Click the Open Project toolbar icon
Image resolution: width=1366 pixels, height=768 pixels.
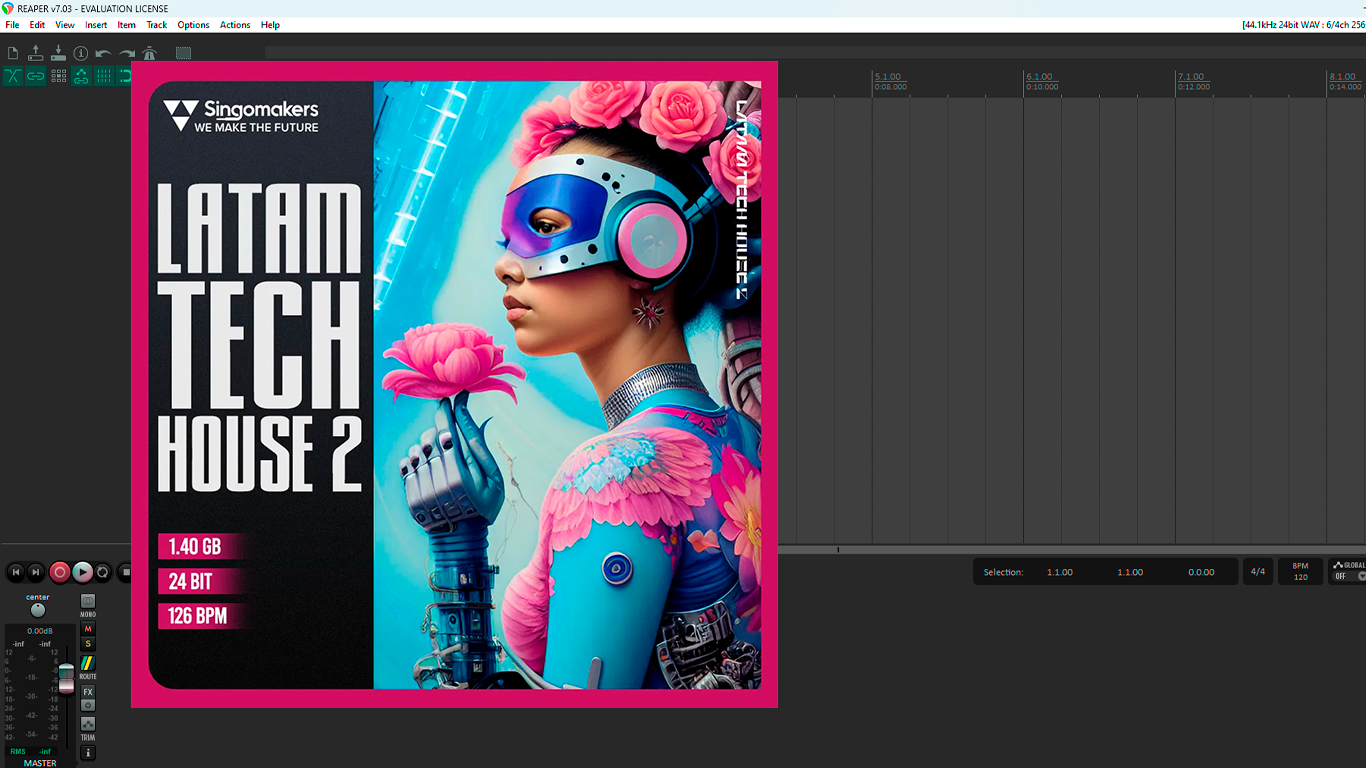click(x=36, y=53)
